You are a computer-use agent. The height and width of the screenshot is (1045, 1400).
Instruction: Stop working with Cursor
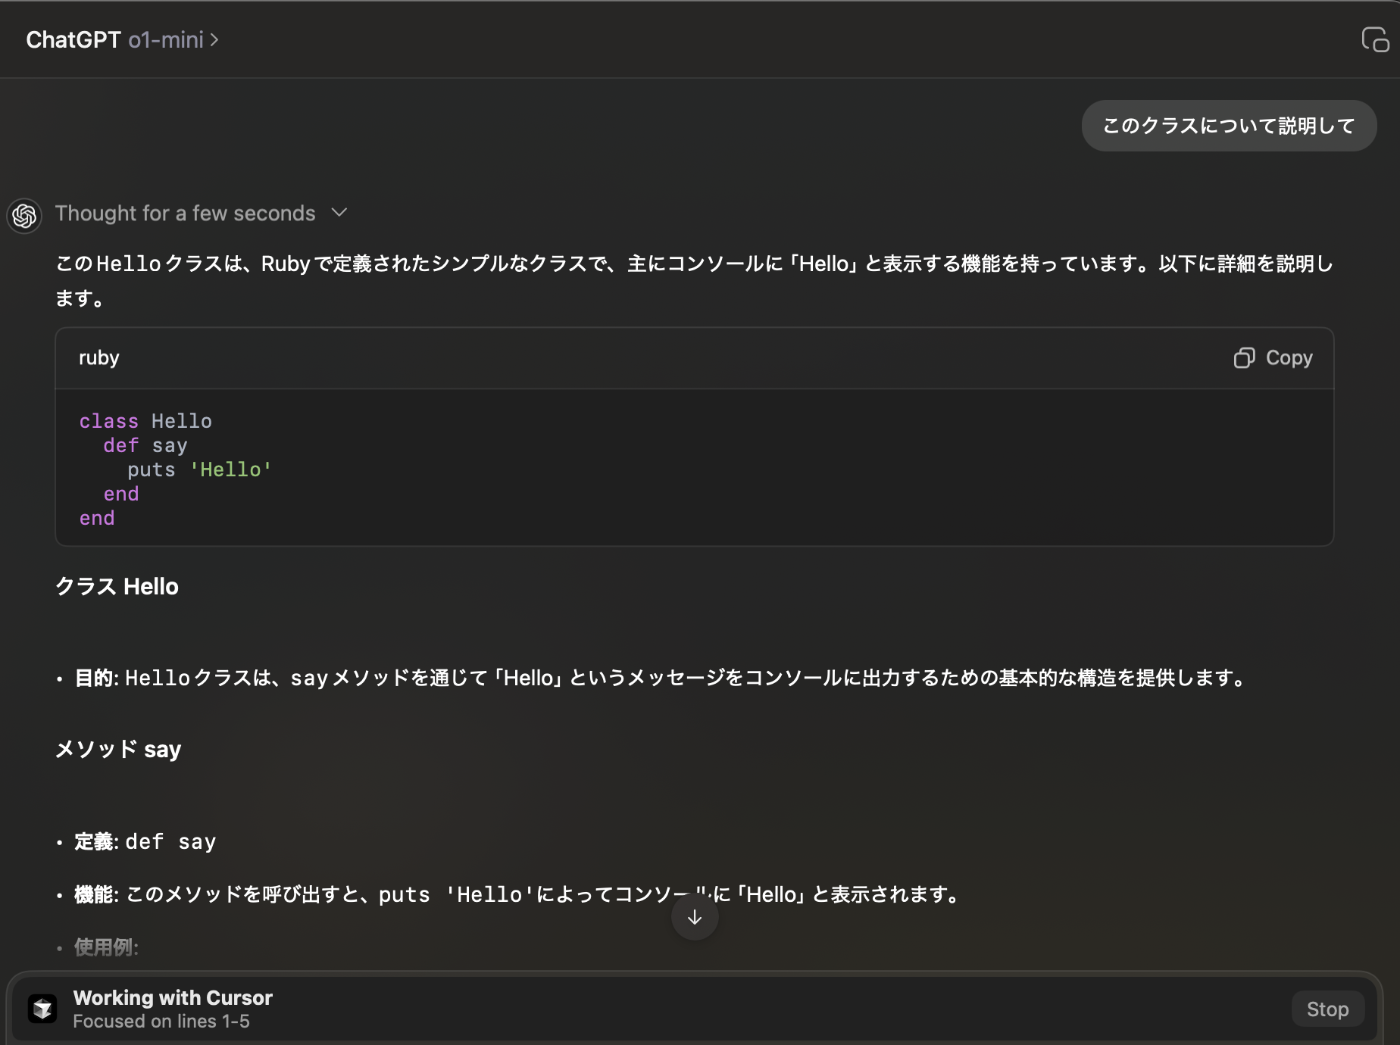click(x=1327, y=1009)
